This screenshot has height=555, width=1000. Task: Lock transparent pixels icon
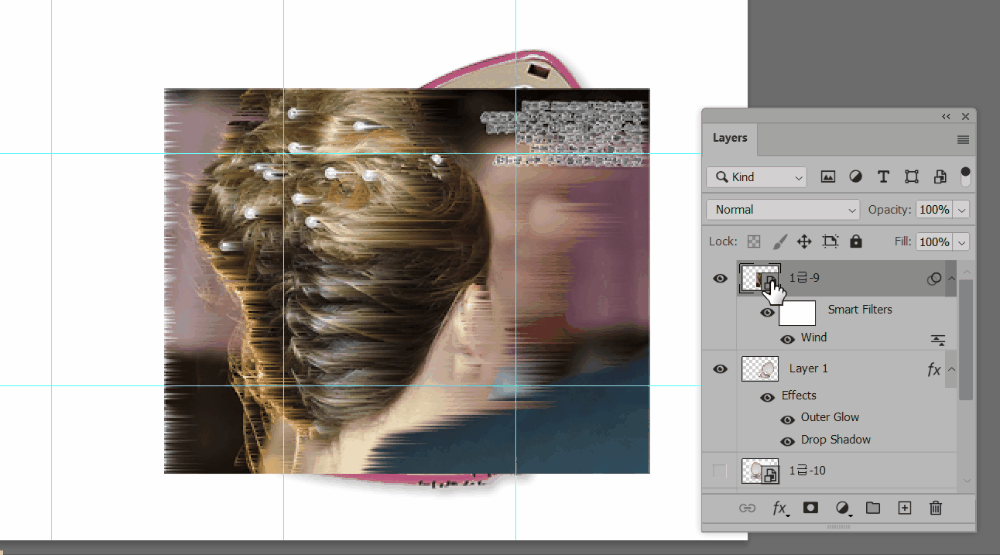(754, 242)
